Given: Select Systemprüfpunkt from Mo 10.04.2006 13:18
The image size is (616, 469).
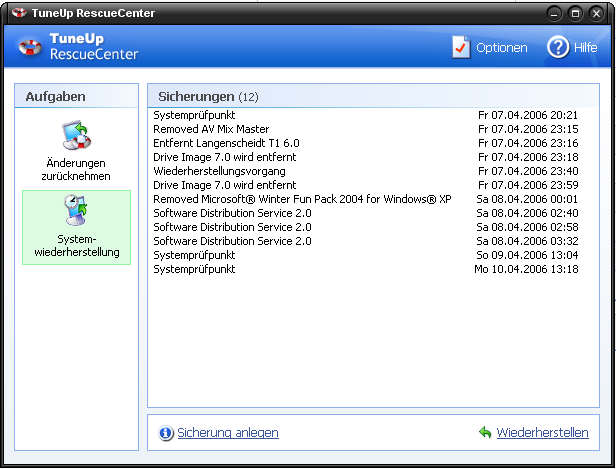Looking at the screenshot, I should coord(365,269).
